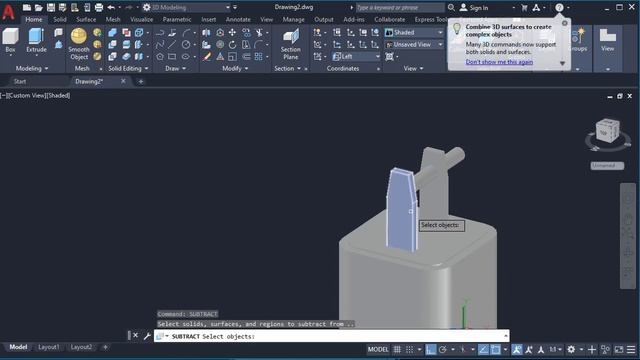Expand the Modeling panel

coord(32,69)
